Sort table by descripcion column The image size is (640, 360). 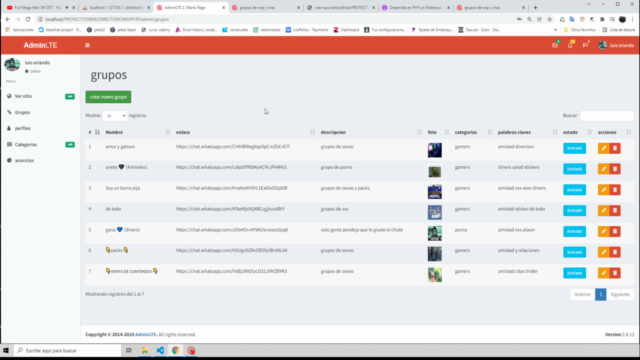(x=371, y=132)
